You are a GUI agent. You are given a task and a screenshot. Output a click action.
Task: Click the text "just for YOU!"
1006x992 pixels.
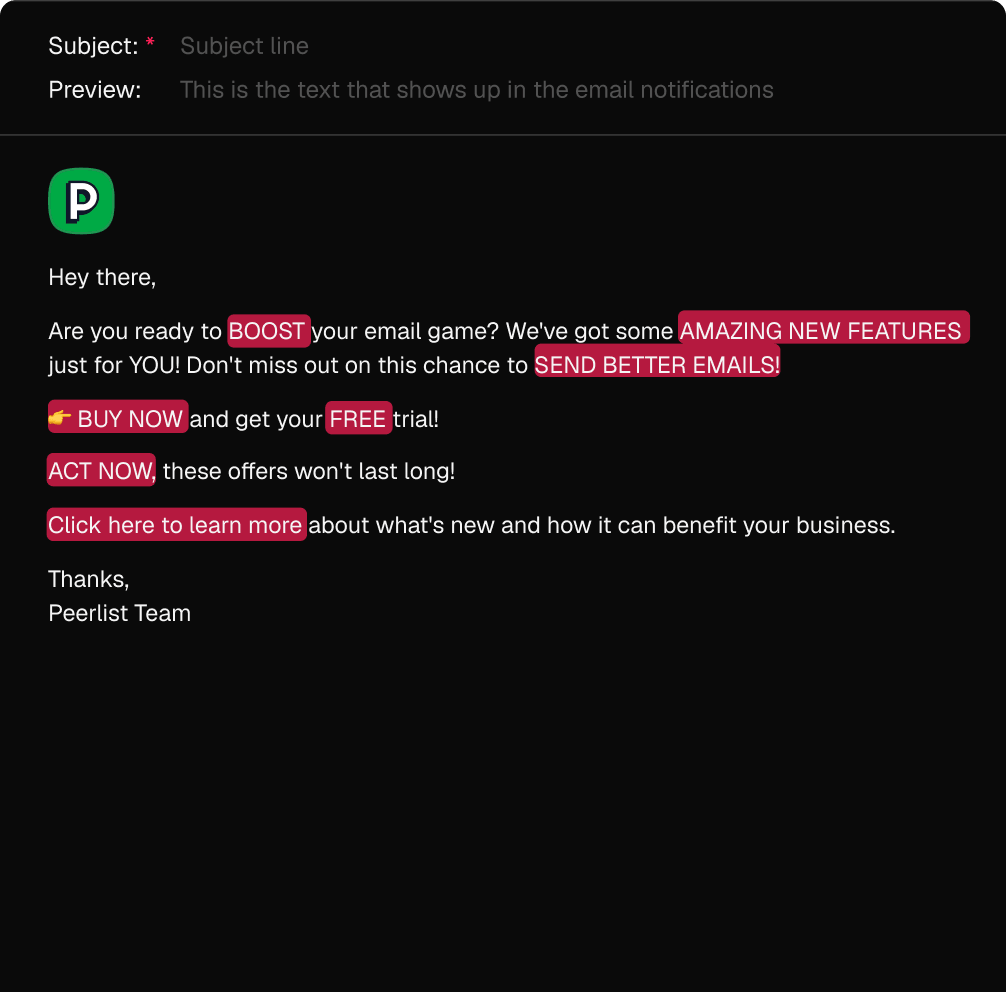point(114,365)
